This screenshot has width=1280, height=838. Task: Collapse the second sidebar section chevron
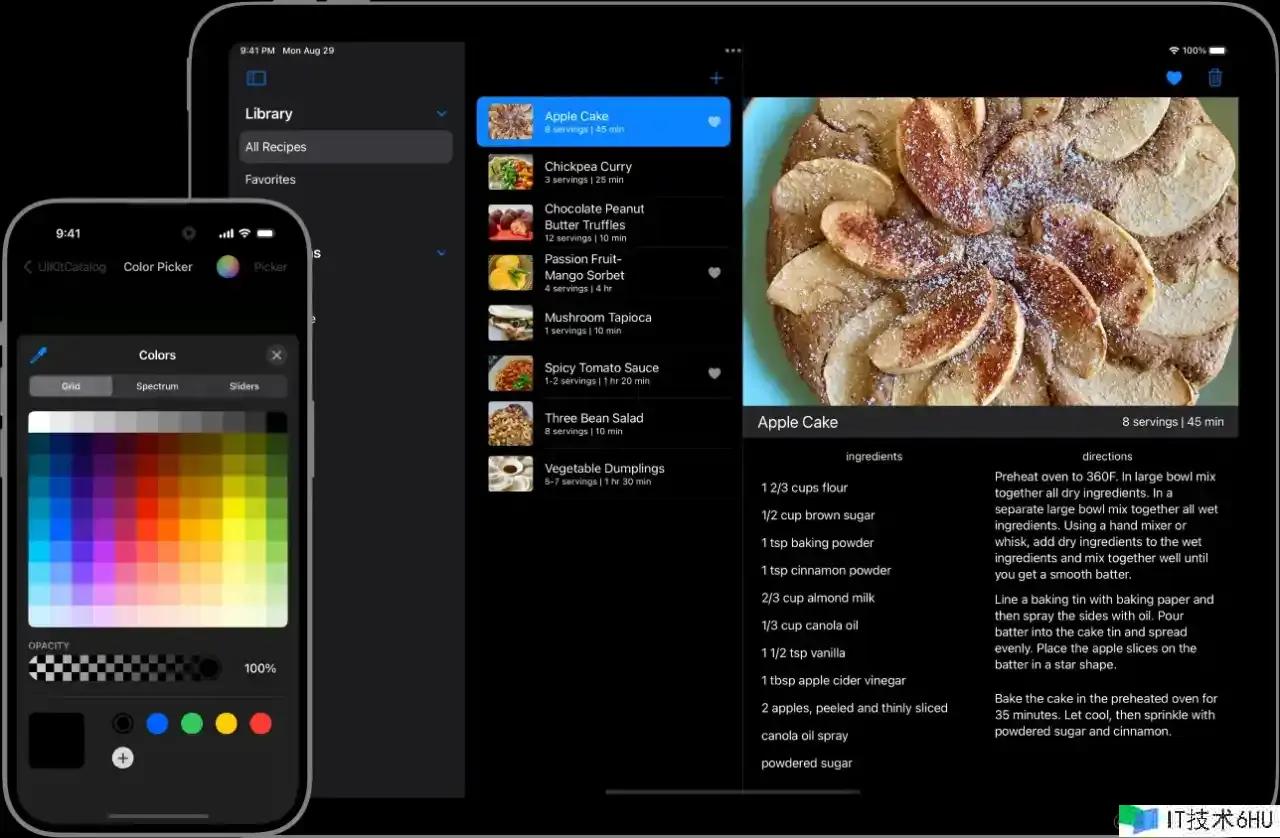click(x=441, y=253)
